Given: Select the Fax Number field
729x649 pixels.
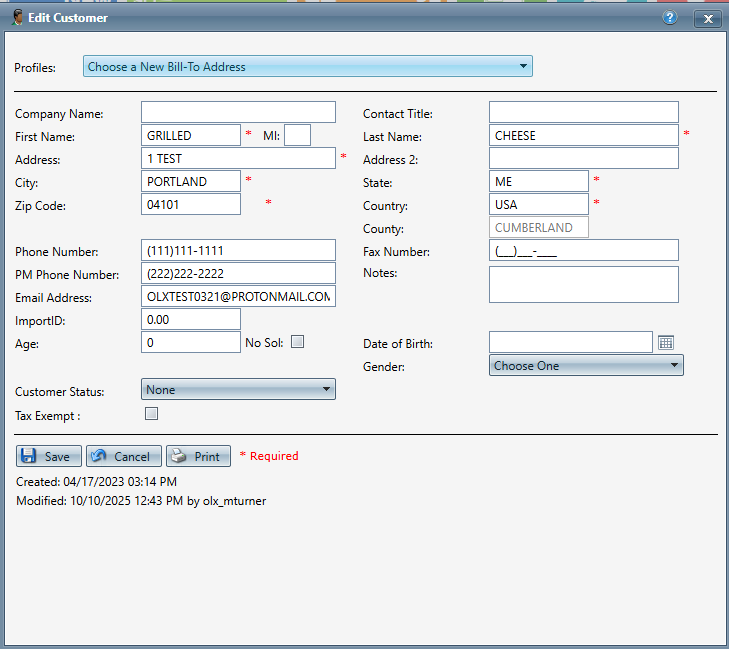Looking at the screenshot, I should click(583, 250).
